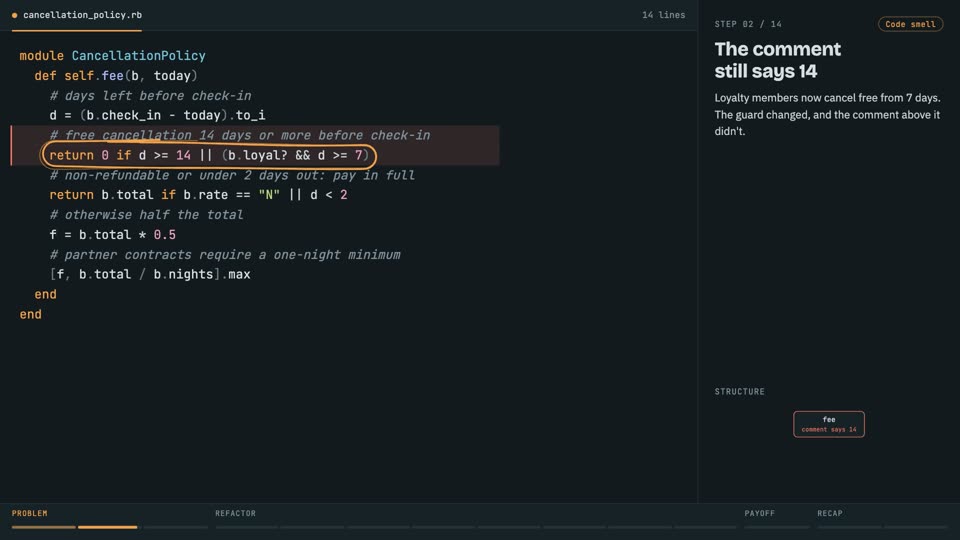960x540 pixels.
Task: Click the paragraph about loyalty members cancelling free
Action: tap(827, 114)
